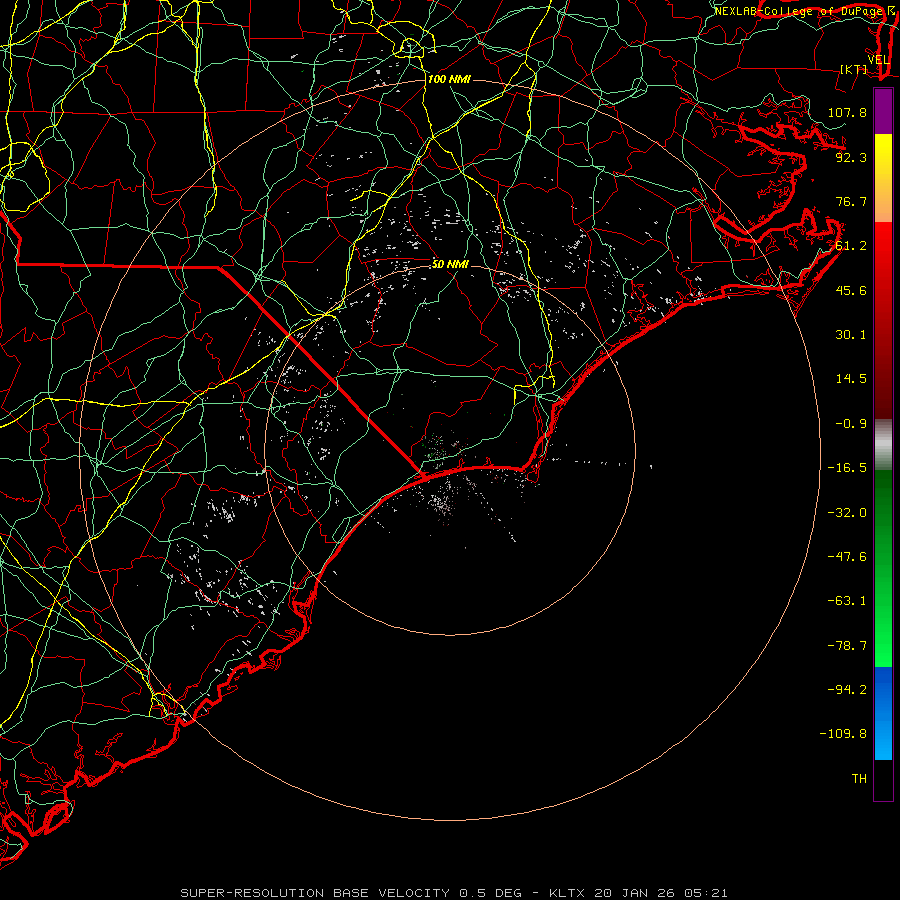Click the -0.9 velocity scale value

pyautogui.click(x=851, y=424)
